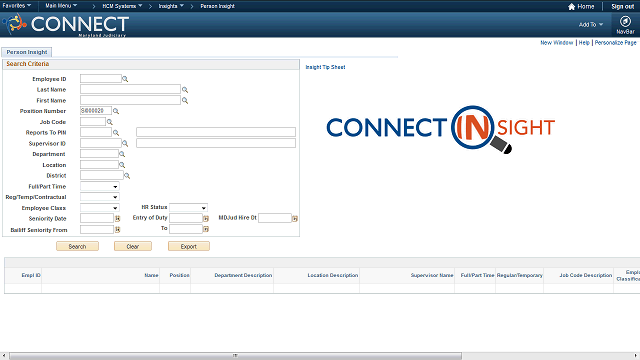Click the horizontal scrollbar thumb

235,356
